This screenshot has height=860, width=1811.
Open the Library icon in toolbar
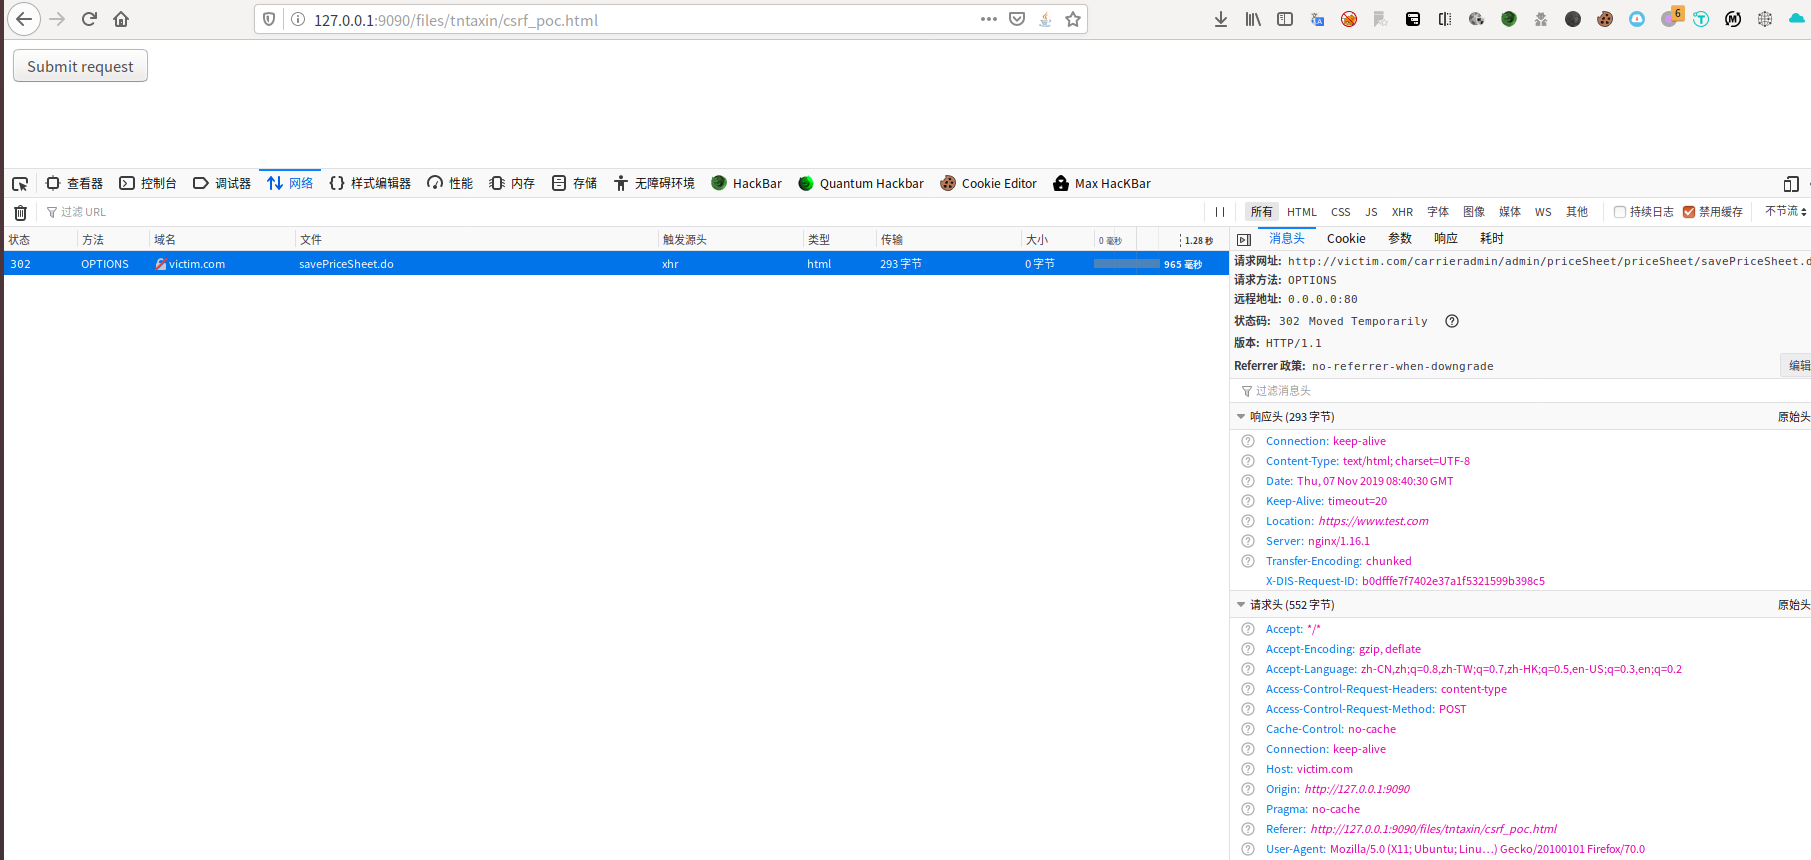[1253, 19]
